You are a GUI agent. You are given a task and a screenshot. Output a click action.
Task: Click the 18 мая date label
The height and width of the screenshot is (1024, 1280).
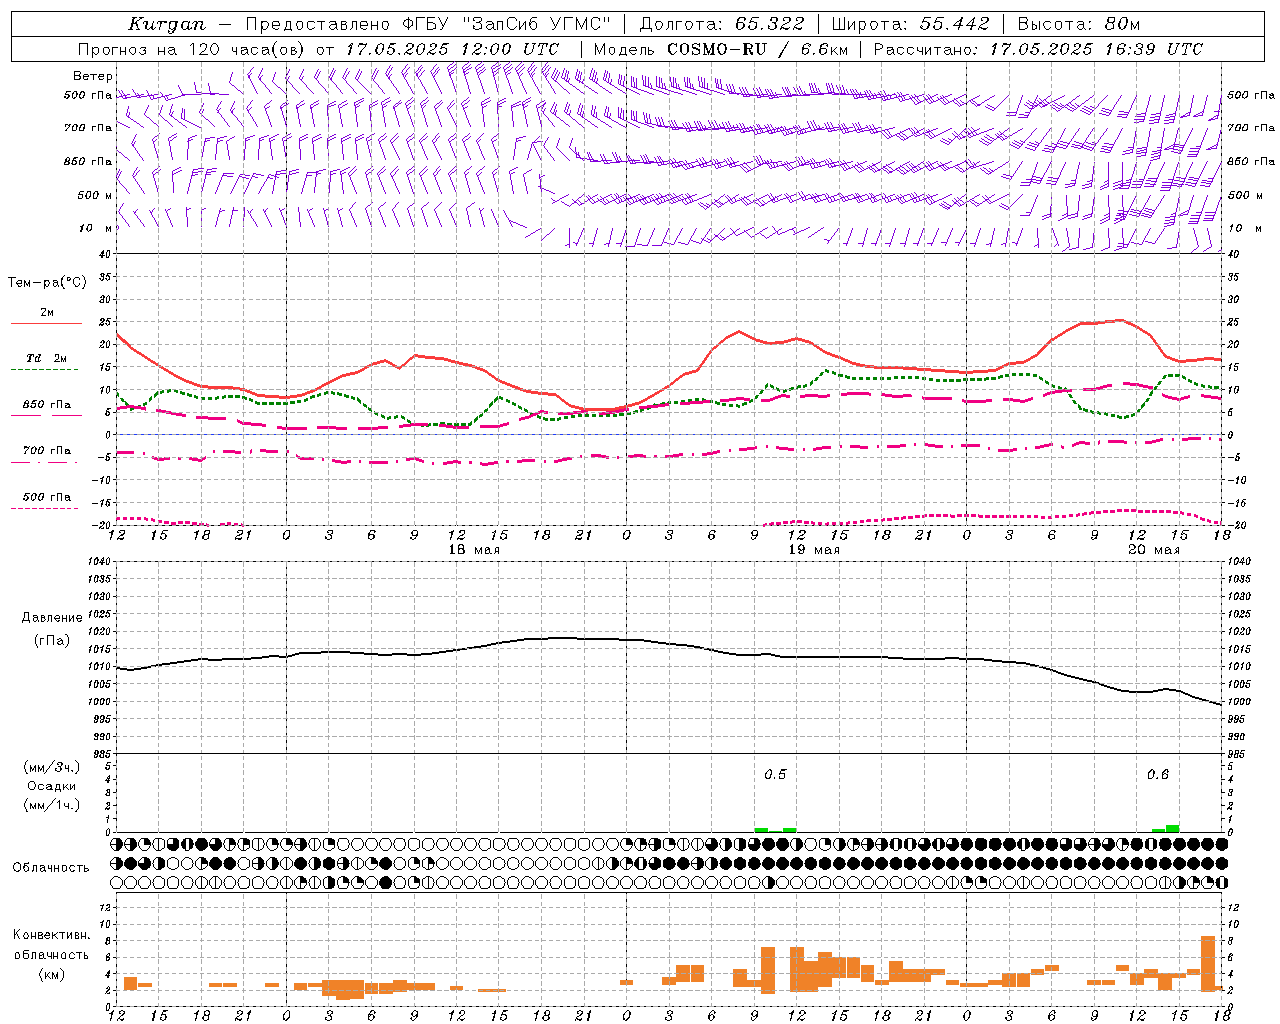point(474,550)
